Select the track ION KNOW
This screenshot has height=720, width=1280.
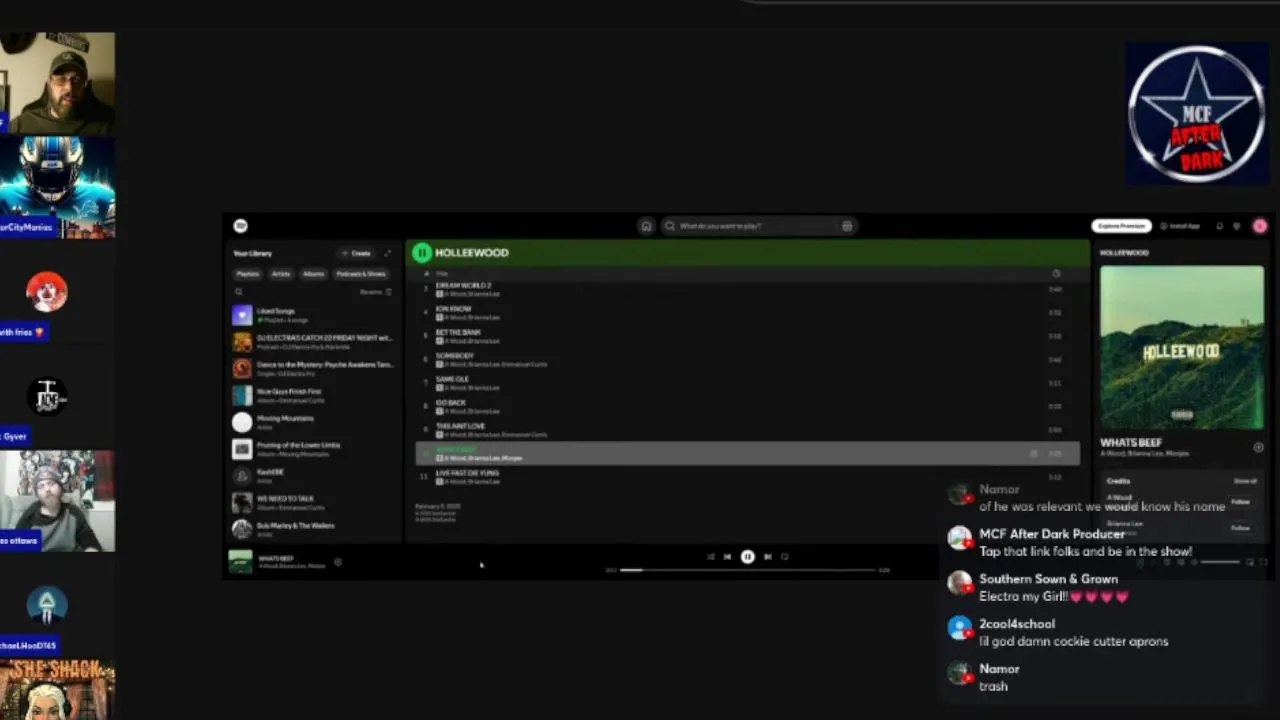[x=747, y=313]
